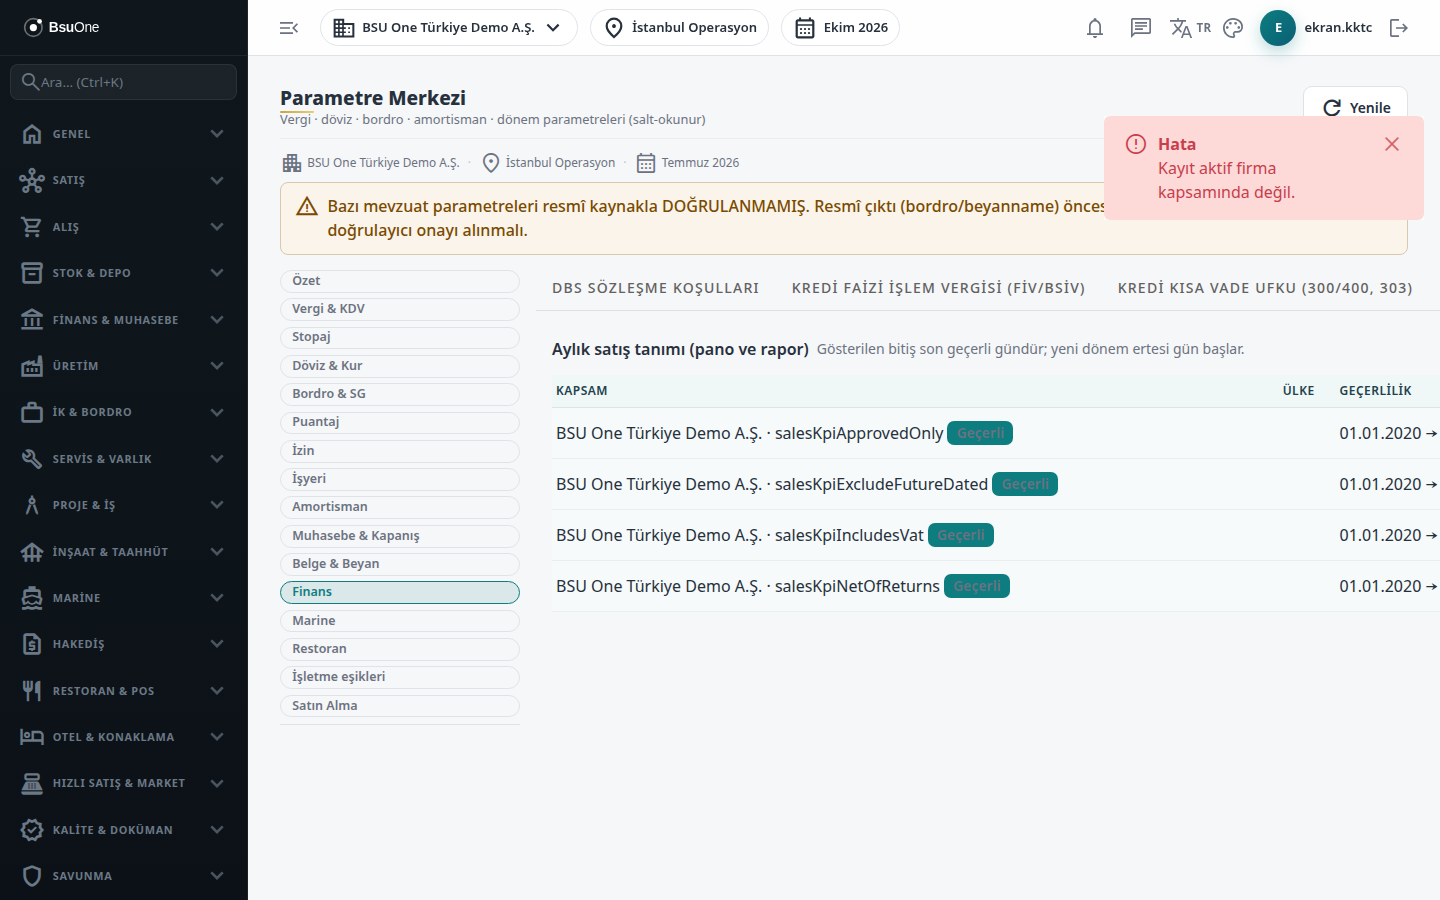
Task: Click the BsuOne logo in sidebar
Action: point(62,27)
